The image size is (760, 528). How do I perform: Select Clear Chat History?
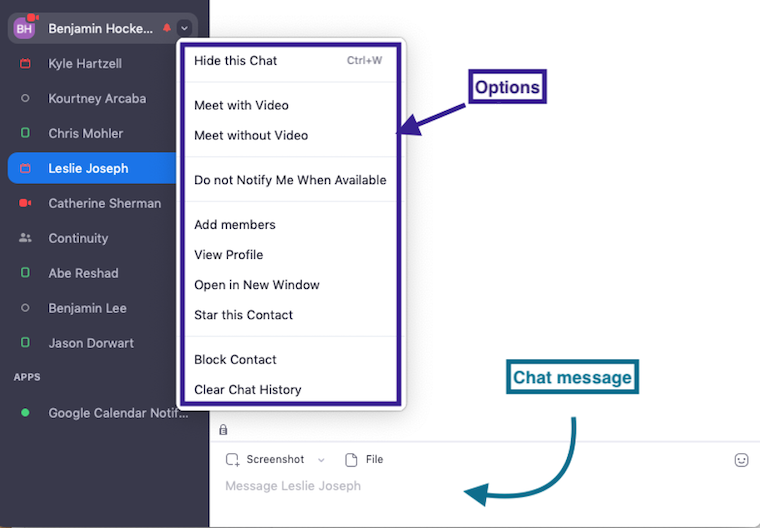coord(247,390)
